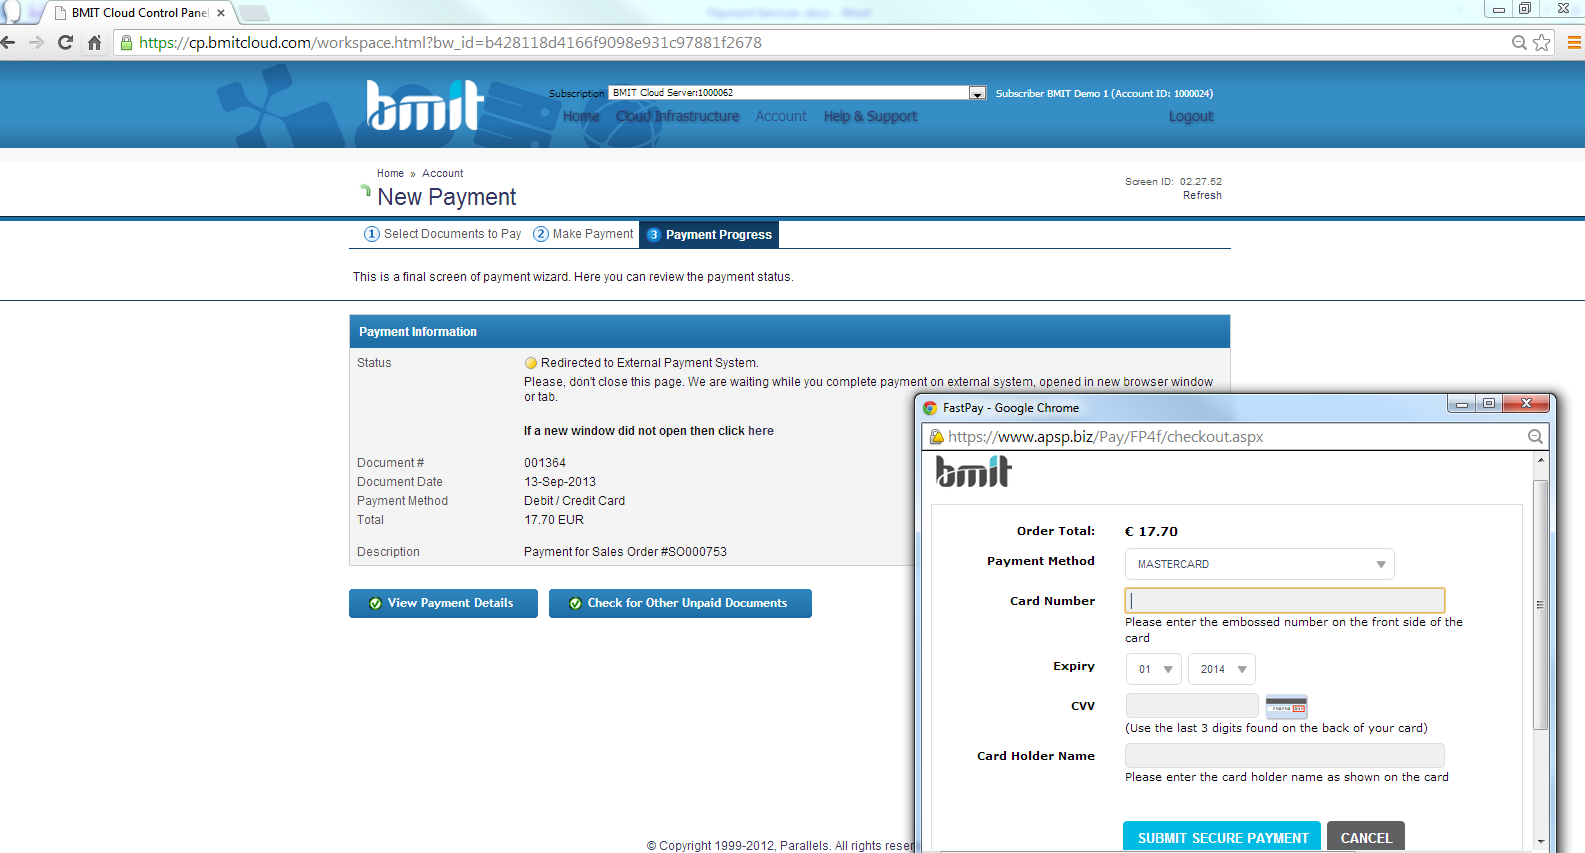Close the FastPay popup window
The width and height of the screenshot is (1585, 853).
tap(1526, 403)
